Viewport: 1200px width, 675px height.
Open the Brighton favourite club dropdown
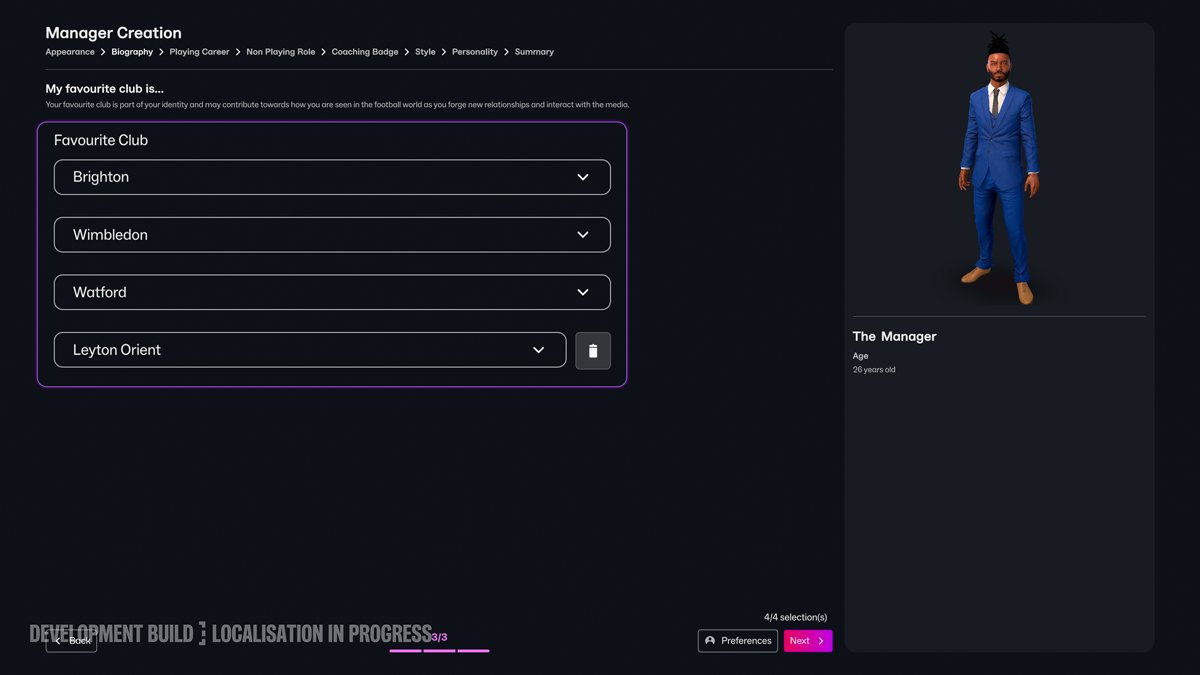pyautogui.click(x=332, y=177)
